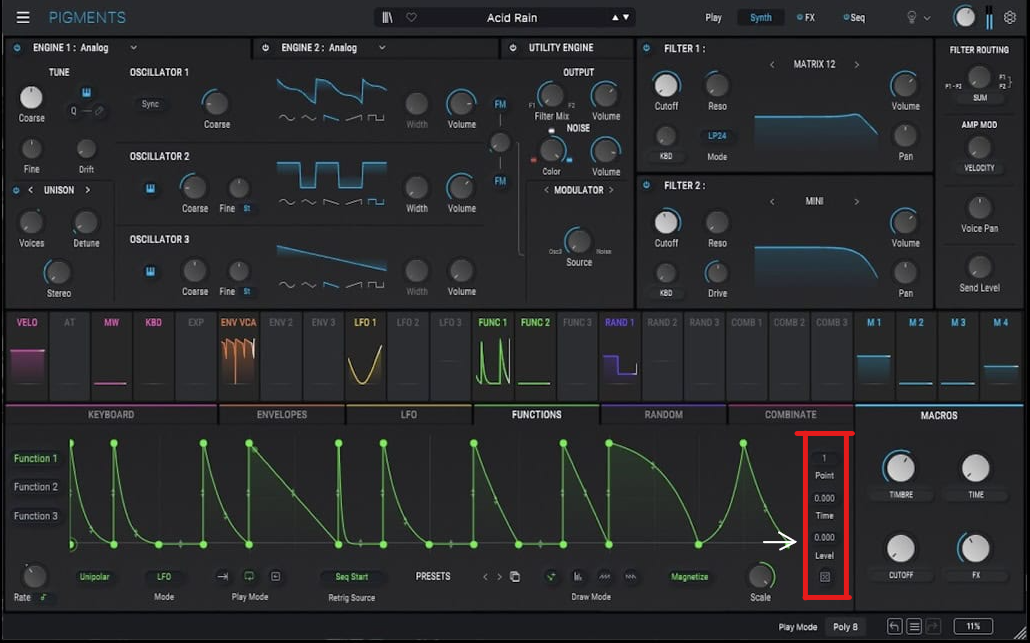Expand the dropdown next to the lightbulb

pyautogui.click(x=927, y=18)
